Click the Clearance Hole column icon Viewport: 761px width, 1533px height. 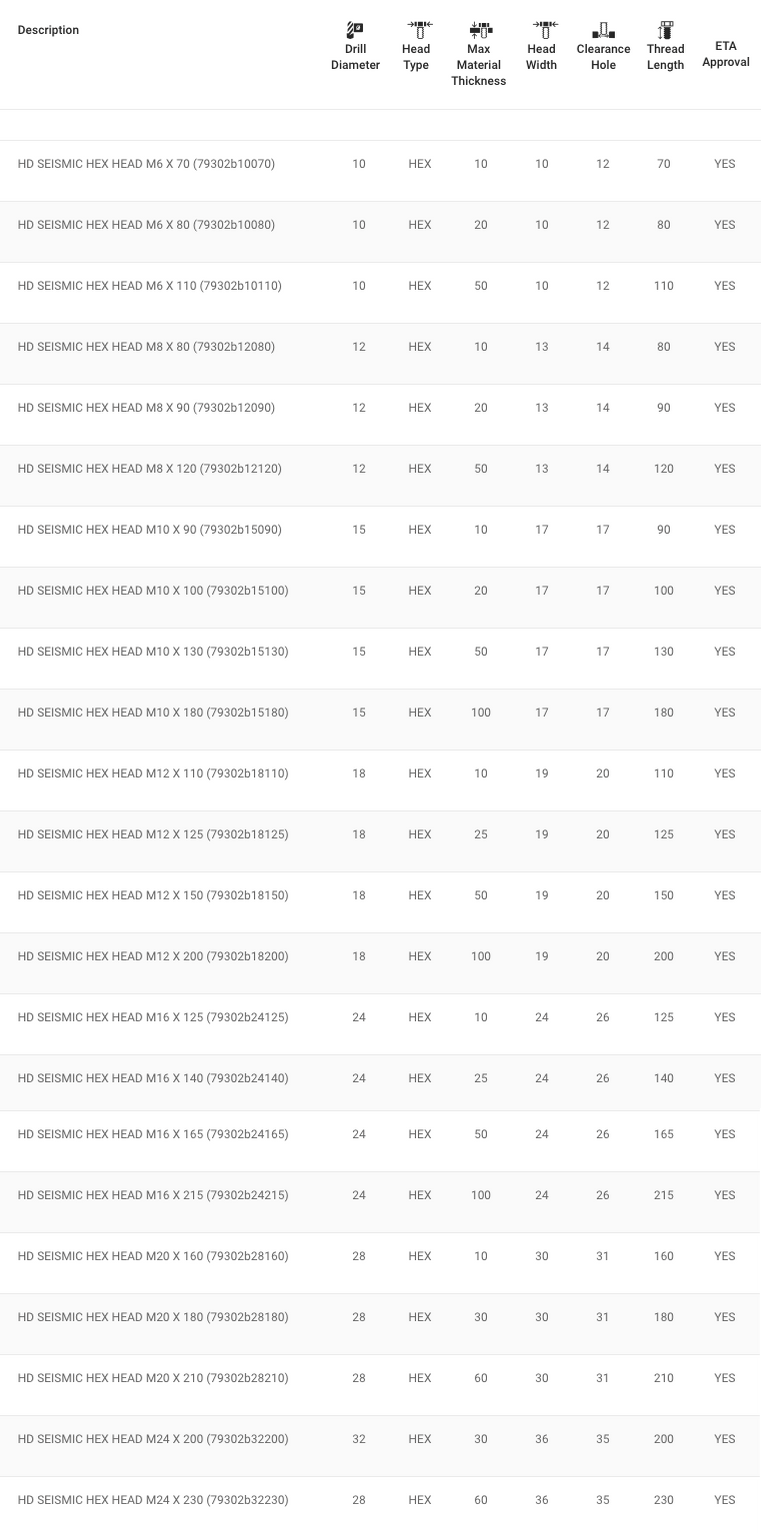coord(603,29)
